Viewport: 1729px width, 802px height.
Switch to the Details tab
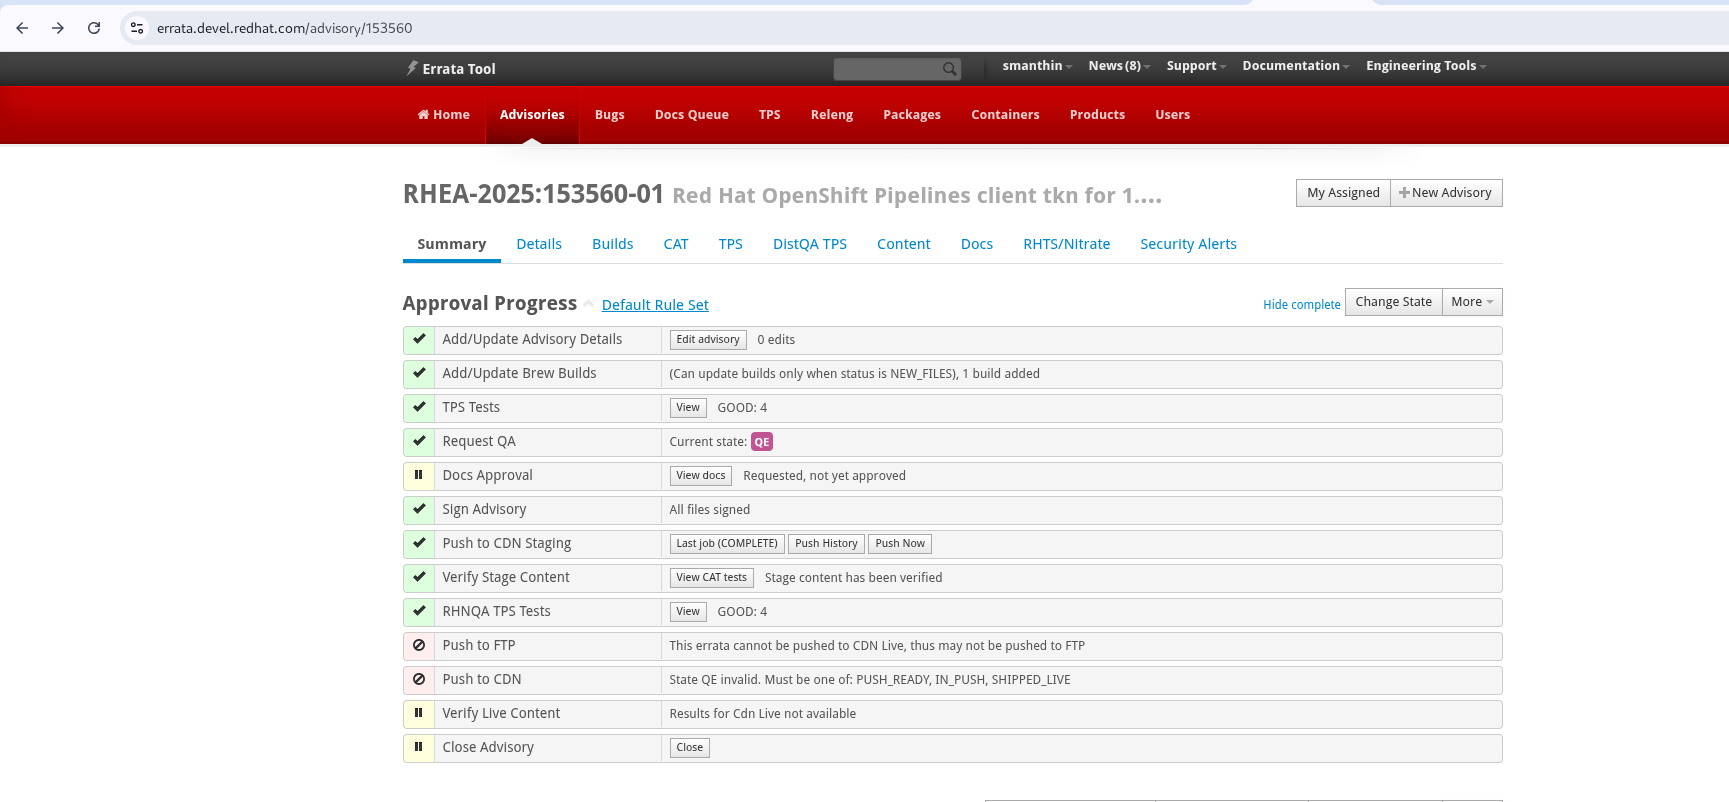(539, 244)
